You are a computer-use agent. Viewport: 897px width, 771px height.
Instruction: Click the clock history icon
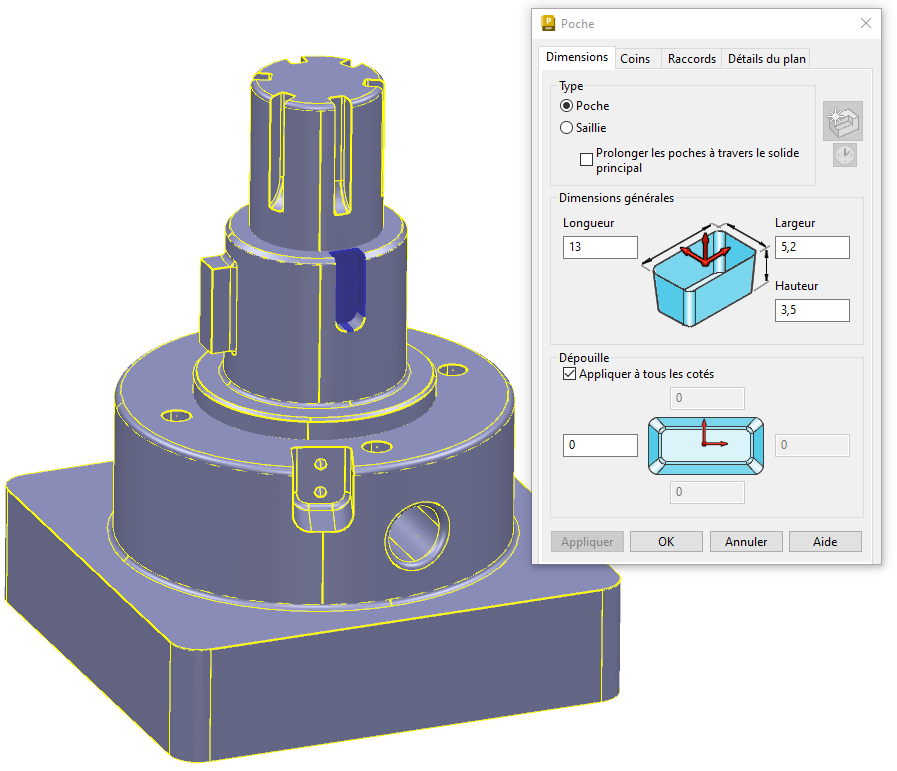844,155
